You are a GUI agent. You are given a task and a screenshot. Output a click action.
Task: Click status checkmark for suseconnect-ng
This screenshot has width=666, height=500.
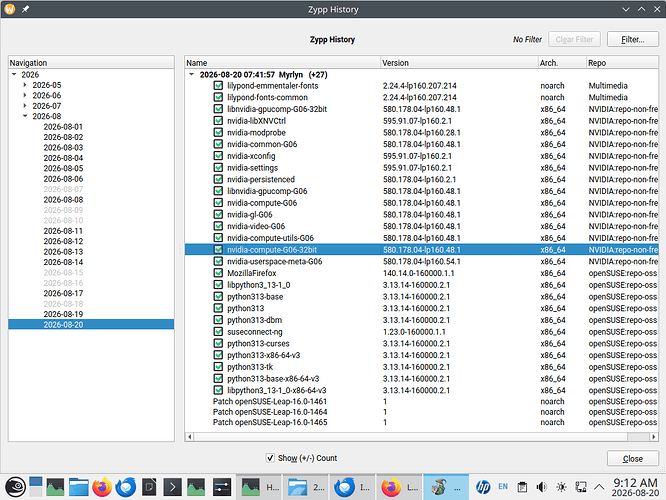(x=218, y=332)
